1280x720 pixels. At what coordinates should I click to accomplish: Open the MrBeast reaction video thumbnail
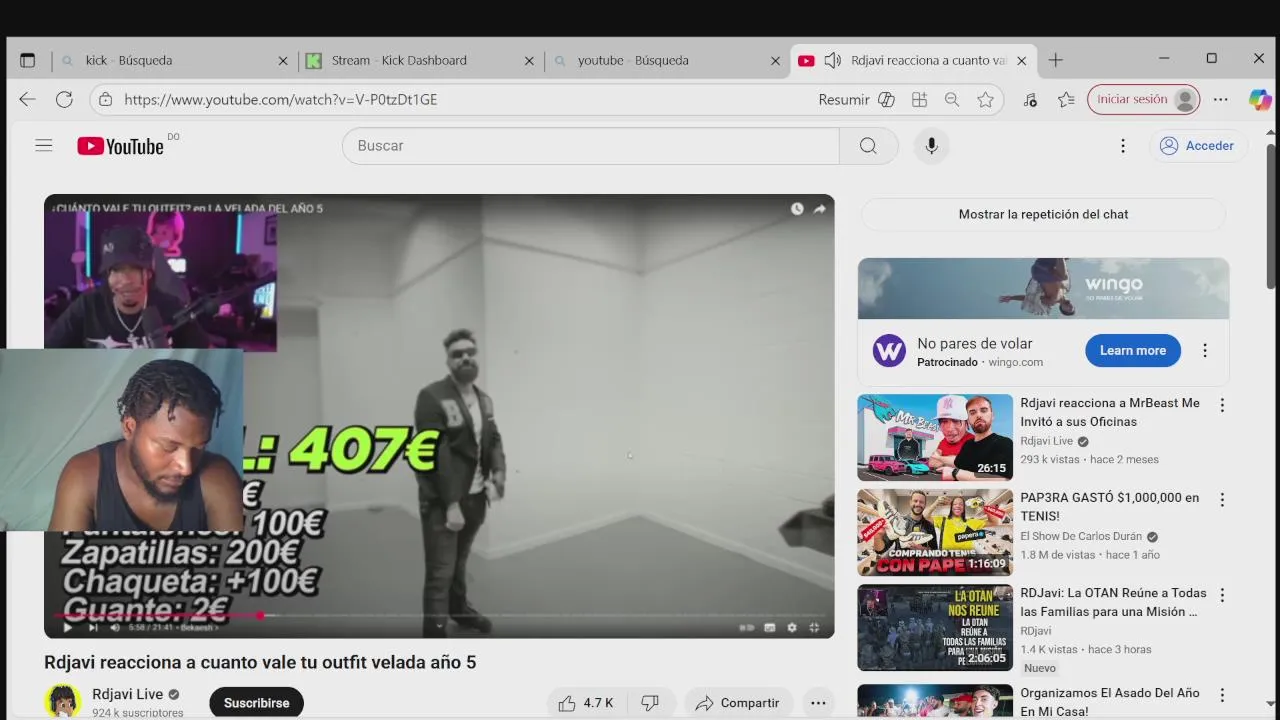(935, 438)
